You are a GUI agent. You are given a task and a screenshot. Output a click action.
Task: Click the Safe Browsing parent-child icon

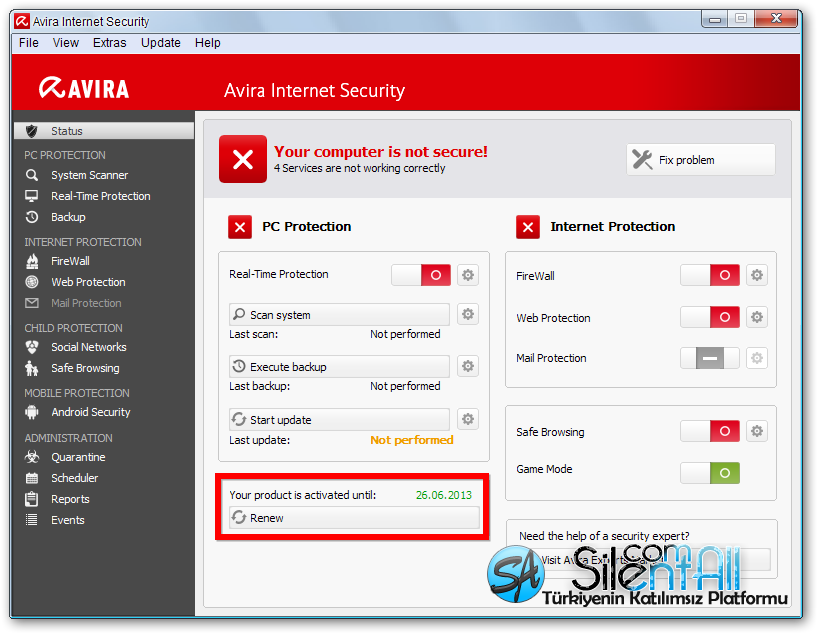click(32, 368)
